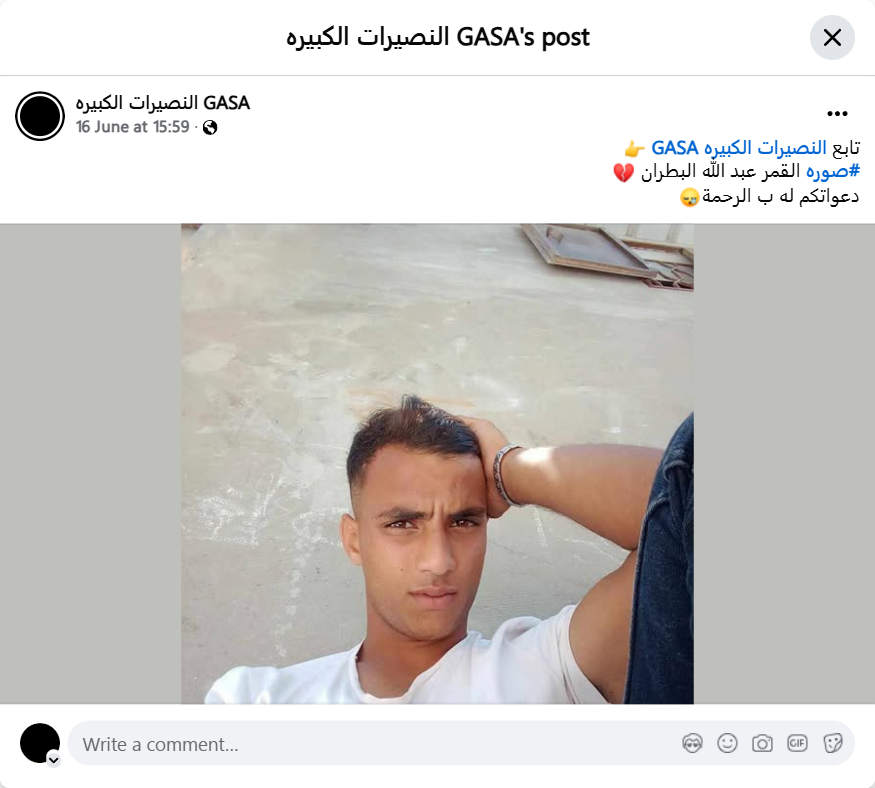Focus the Write a comment field
The image size is (875, 788).
point(461,743)
